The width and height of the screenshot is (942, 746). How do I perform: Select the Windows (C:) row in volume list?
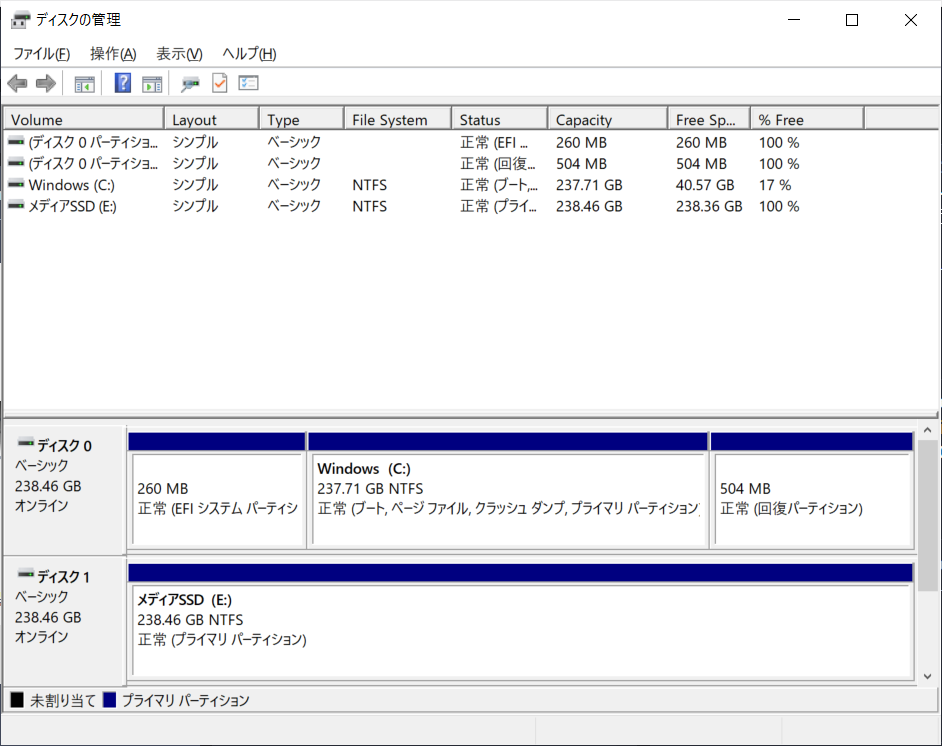click(x=72, y=185)
